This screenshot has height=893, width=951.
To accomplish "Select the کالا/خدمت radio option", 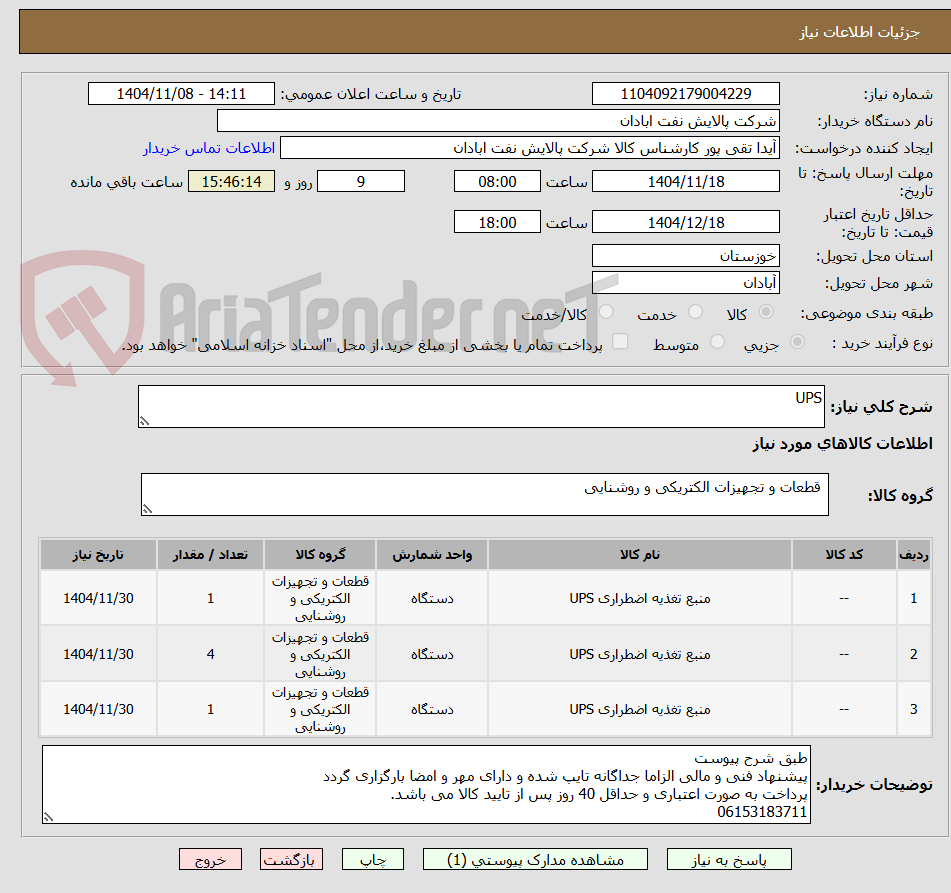I will tap(605, 312).
